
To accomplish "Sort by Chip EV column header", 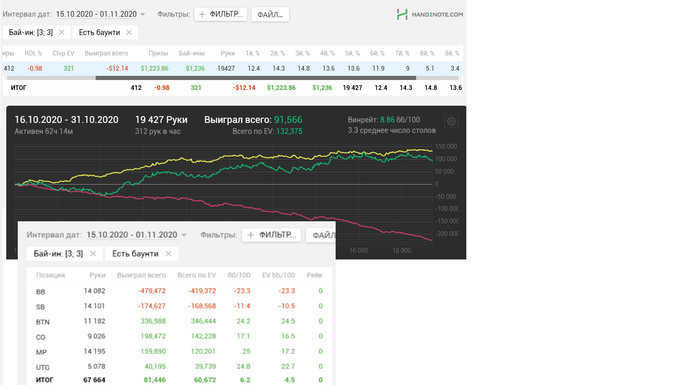I will pyautogui.click(x=63, y=53).
